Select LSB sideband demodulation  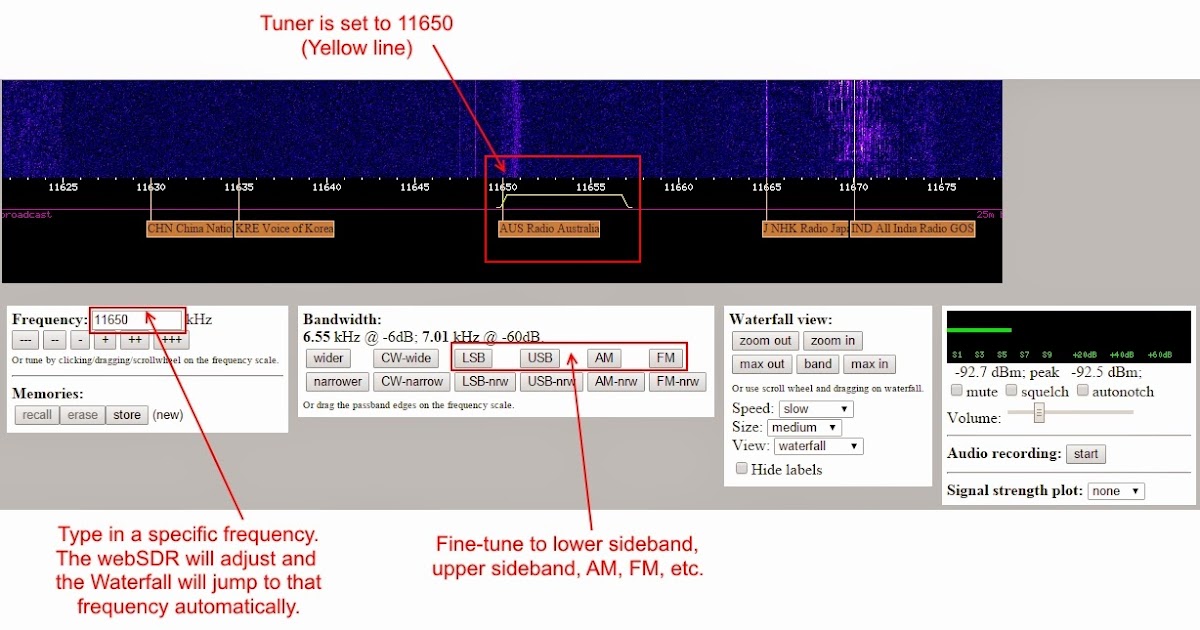[473, 357]
